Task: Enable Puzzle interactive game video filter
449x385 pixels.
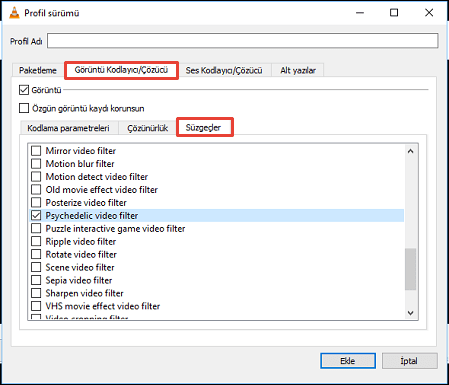Action: (x=36, y=228)
